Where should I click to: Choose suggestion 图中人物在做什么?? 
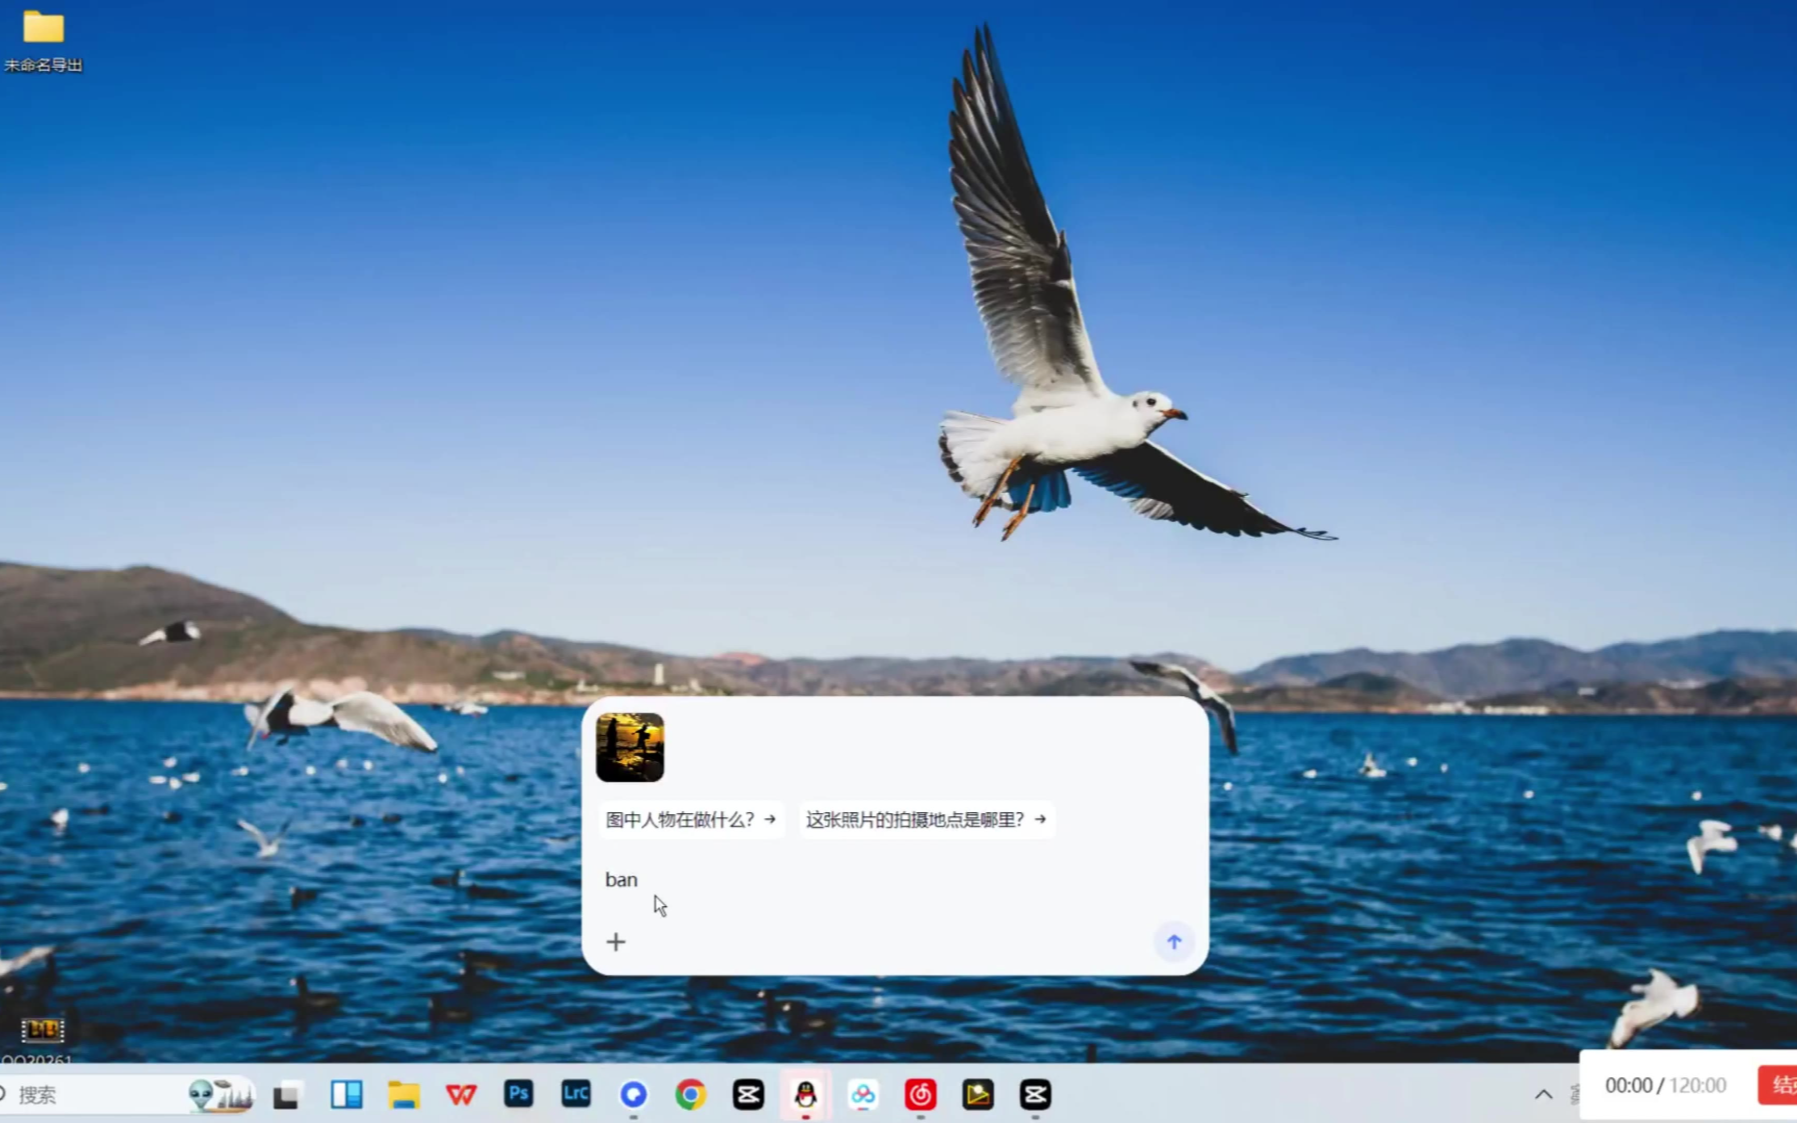click(x=690, y=820)
